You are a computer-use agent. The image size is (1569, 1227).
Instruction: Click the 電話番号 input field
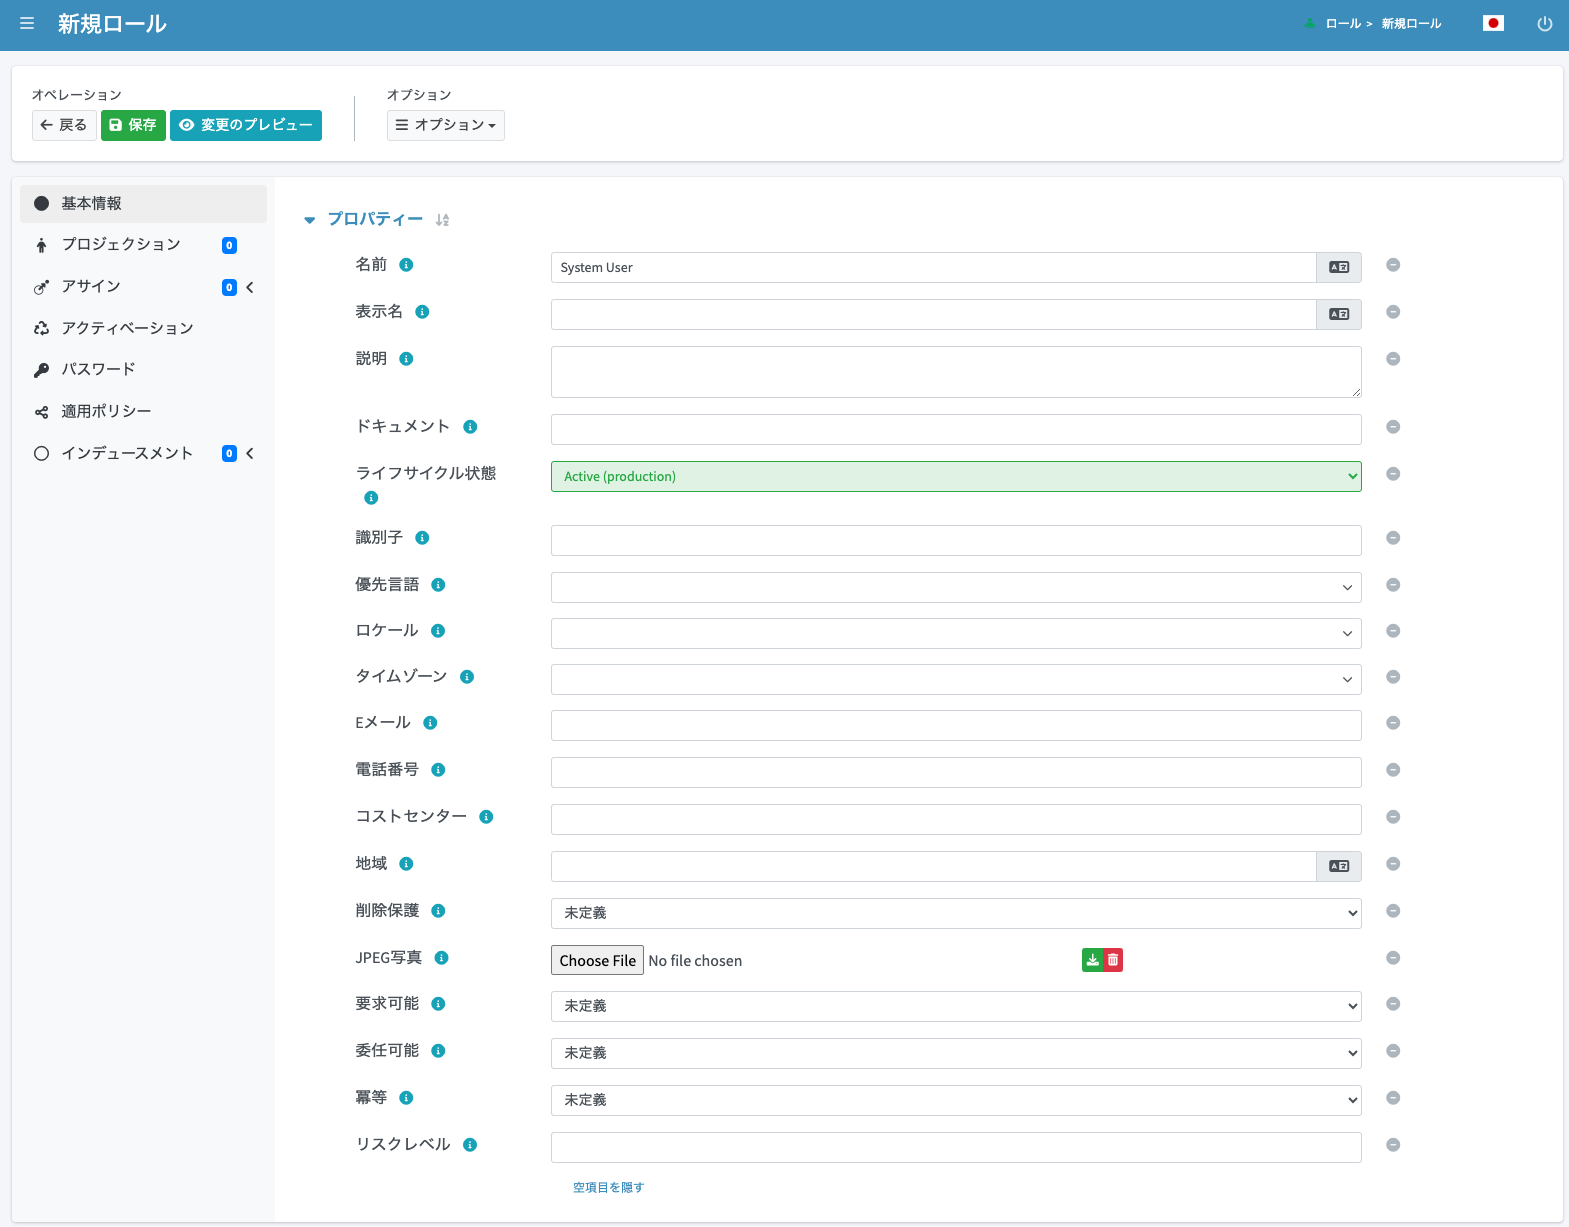[x=956, y=772]
